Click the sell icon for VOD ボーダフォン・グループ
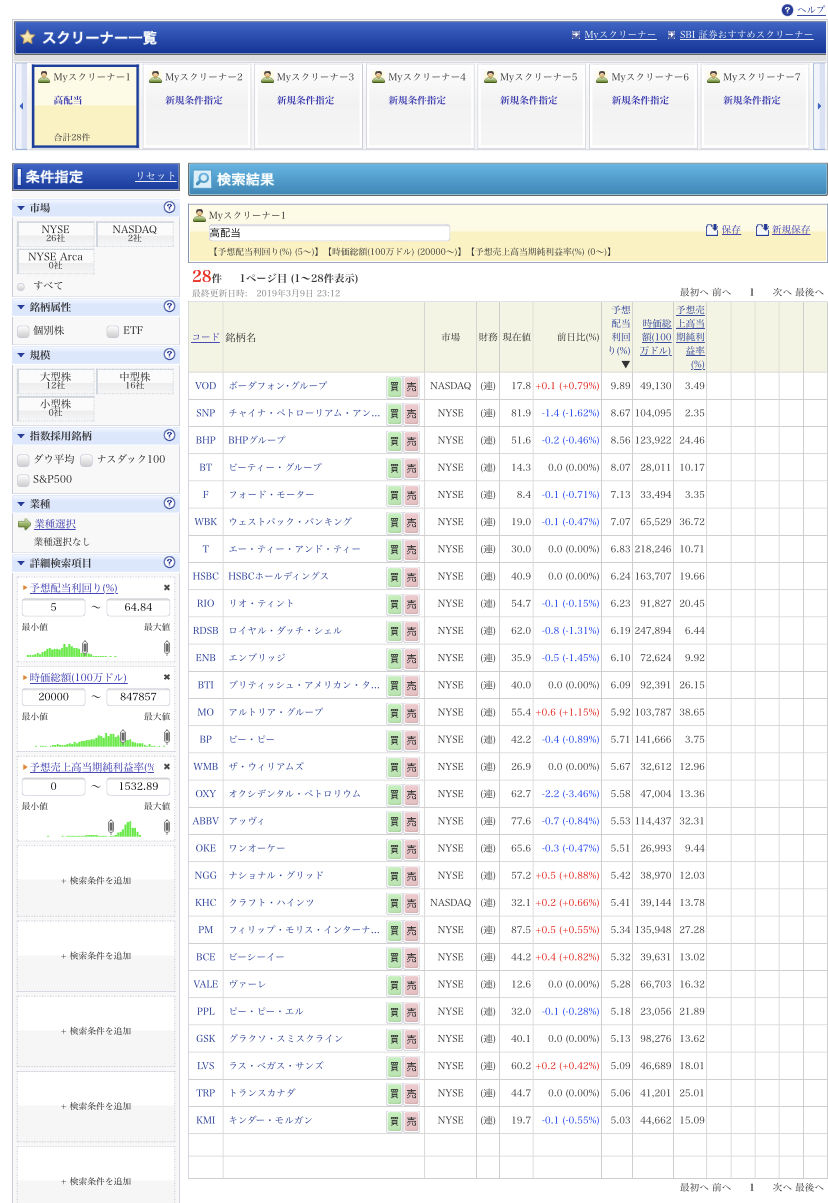Screen dimensions: 828x1203 pos(411,386)
